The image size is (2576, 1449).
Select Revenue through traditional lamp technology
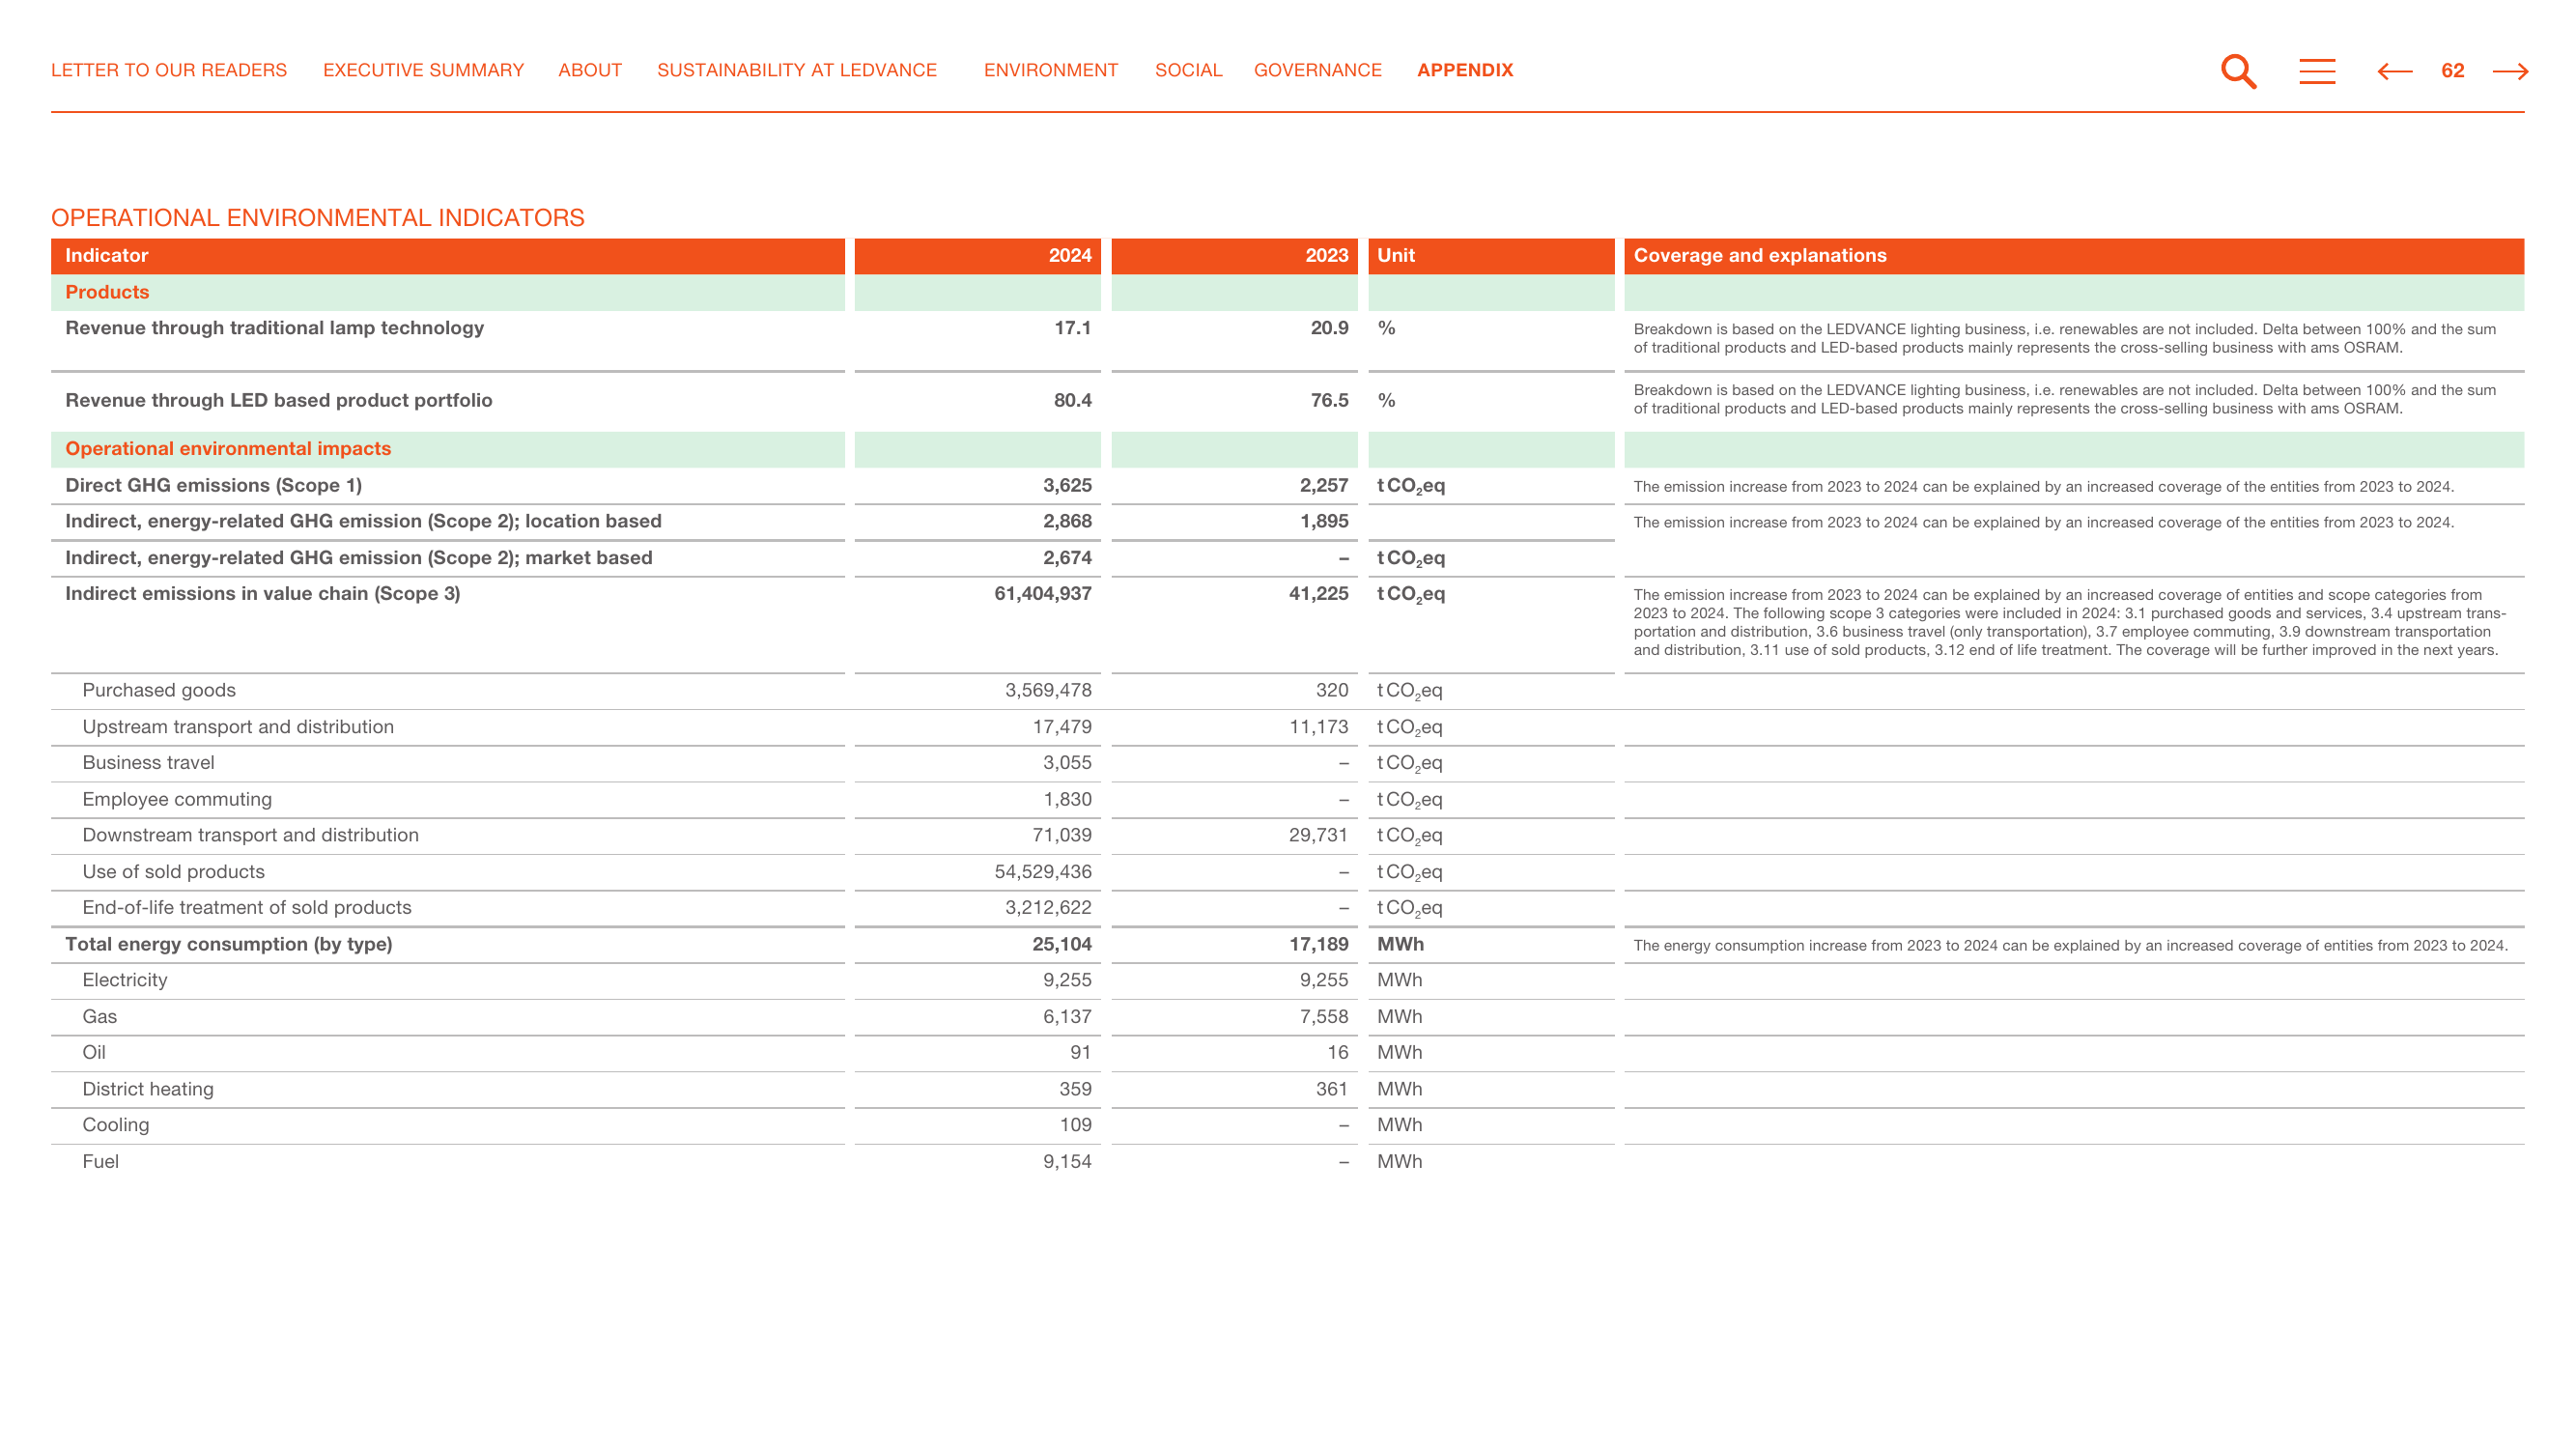(x=274, y=328)
